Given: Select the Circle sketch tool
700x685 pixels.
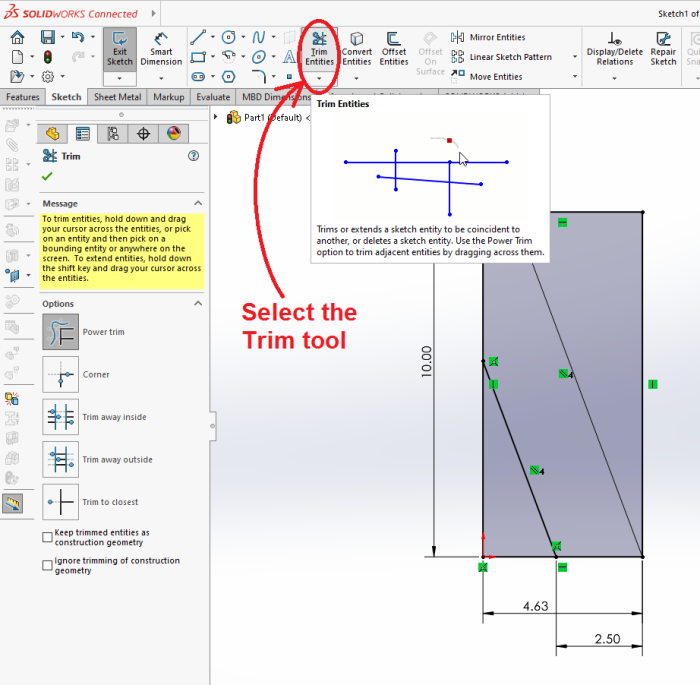Looking at the screenshot, I should point(229,37).
